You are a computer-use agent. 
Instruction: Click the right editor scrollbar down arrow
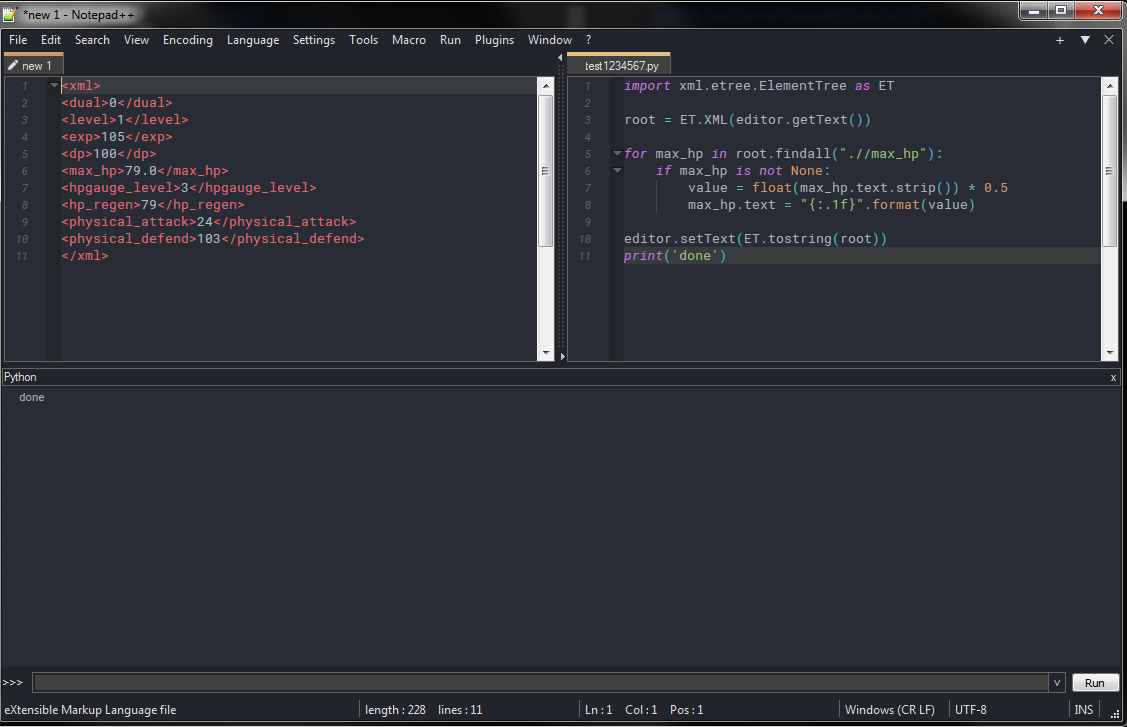pos(1110,353)
